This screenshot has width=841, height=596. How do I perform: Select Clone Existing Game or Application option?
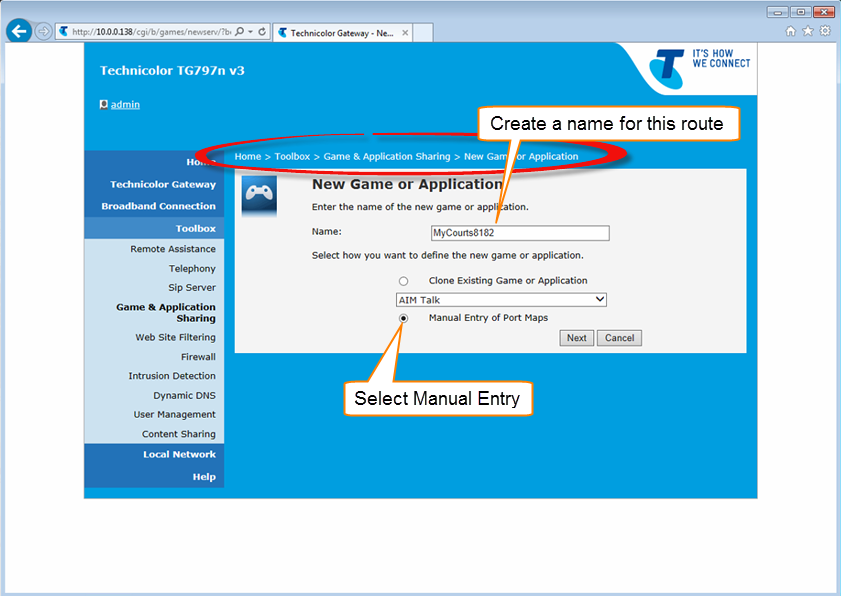pos(403,281)
